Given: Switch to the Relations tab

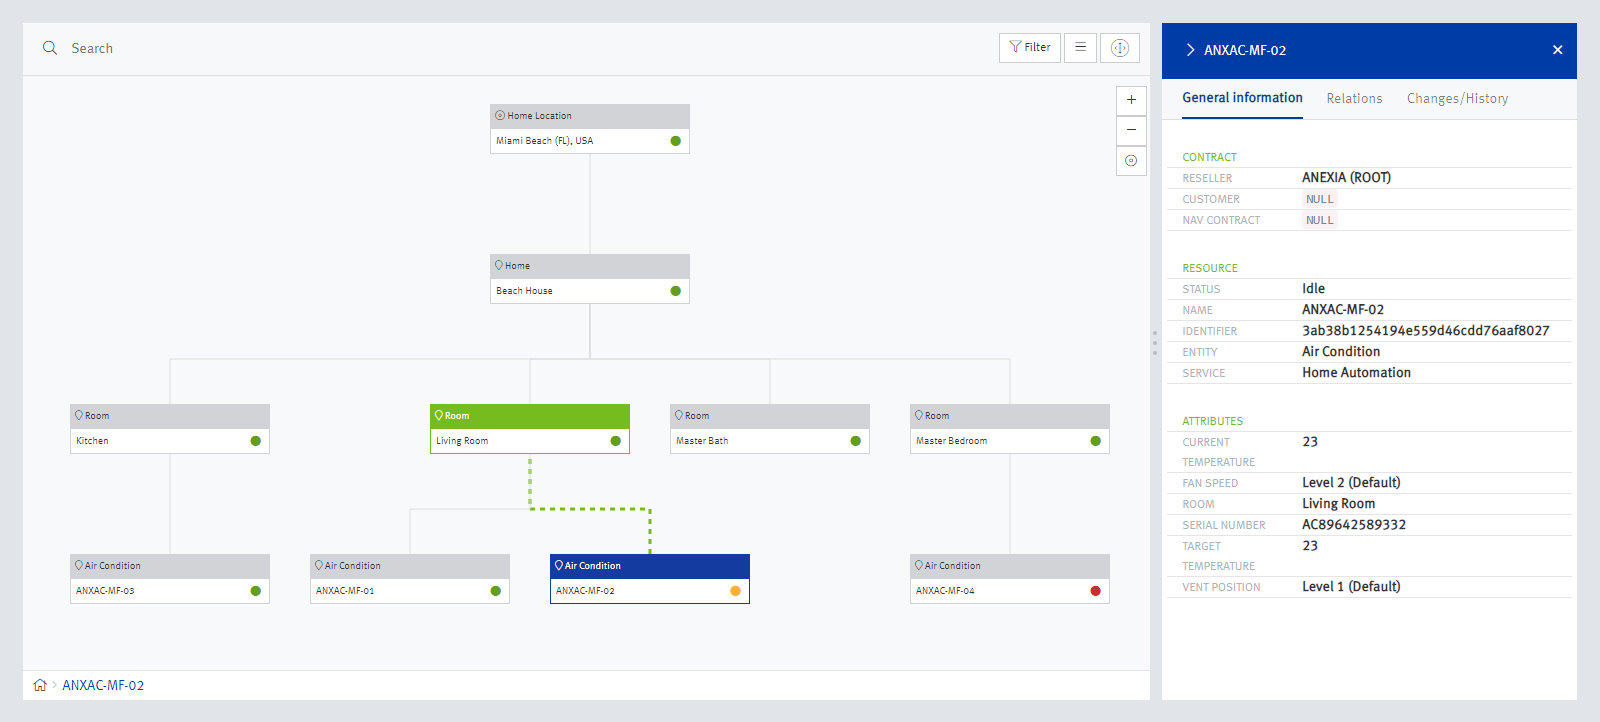Looking at the screenshot, I should (1354, 98).
